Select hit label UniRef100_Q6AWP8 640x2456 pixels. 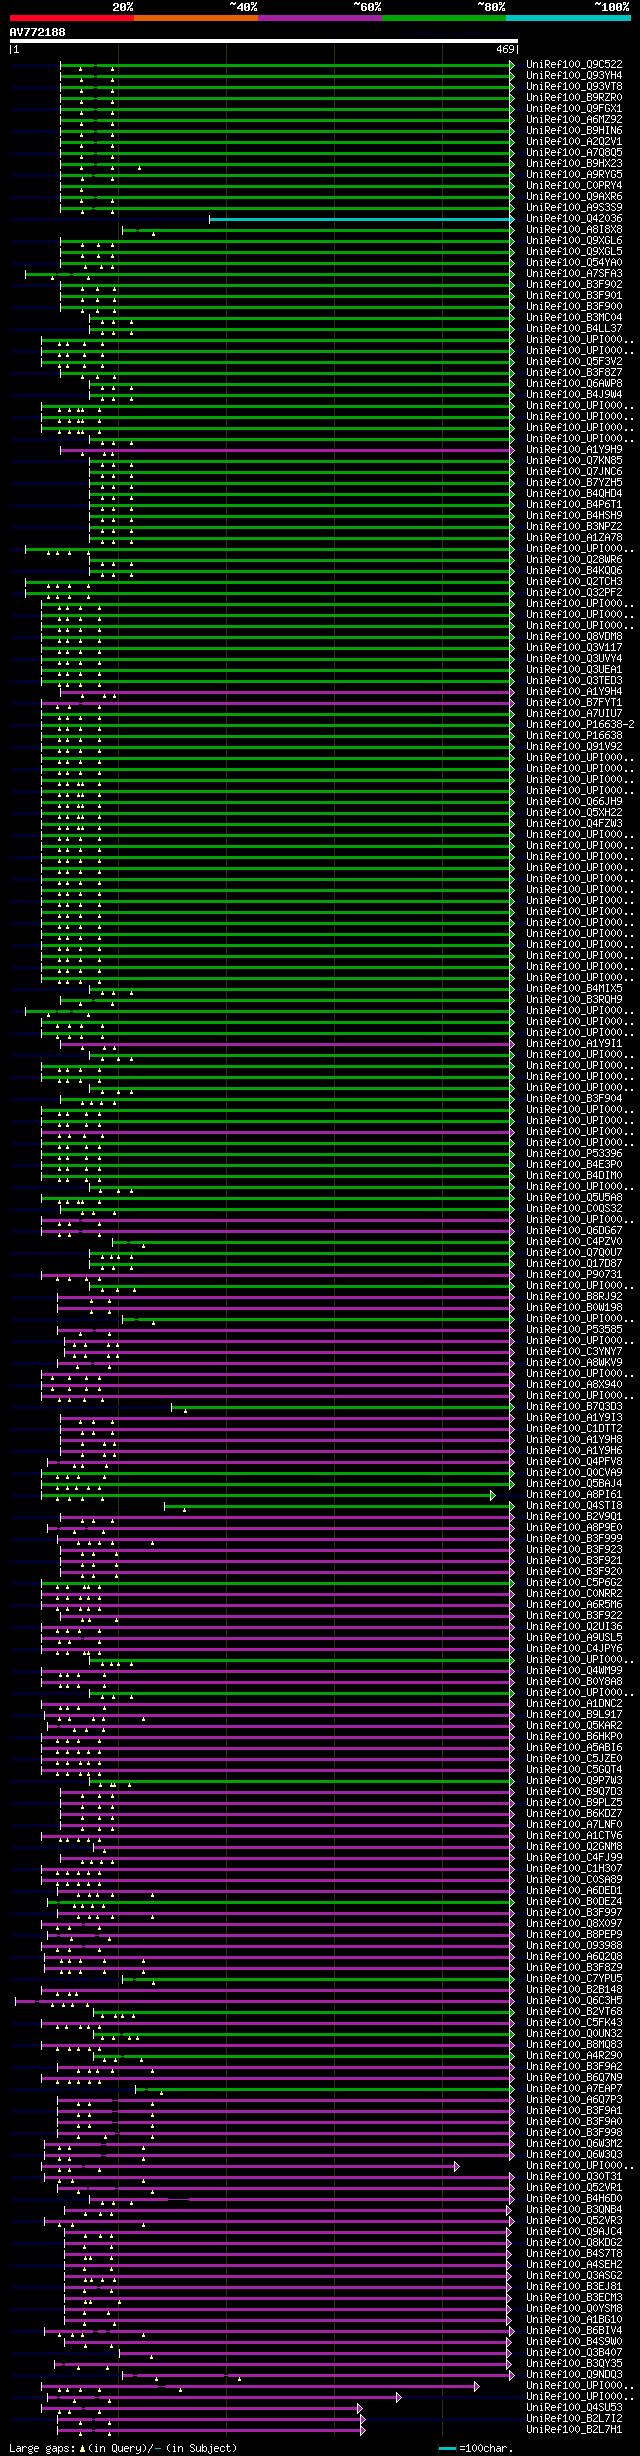point(574,383)
